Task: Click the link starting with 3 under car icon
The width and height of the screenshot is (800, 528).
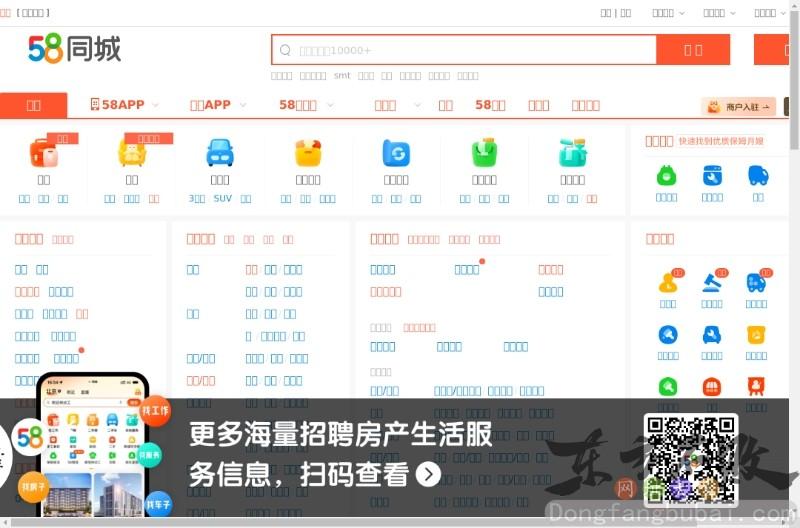Action: pos(197,198)
